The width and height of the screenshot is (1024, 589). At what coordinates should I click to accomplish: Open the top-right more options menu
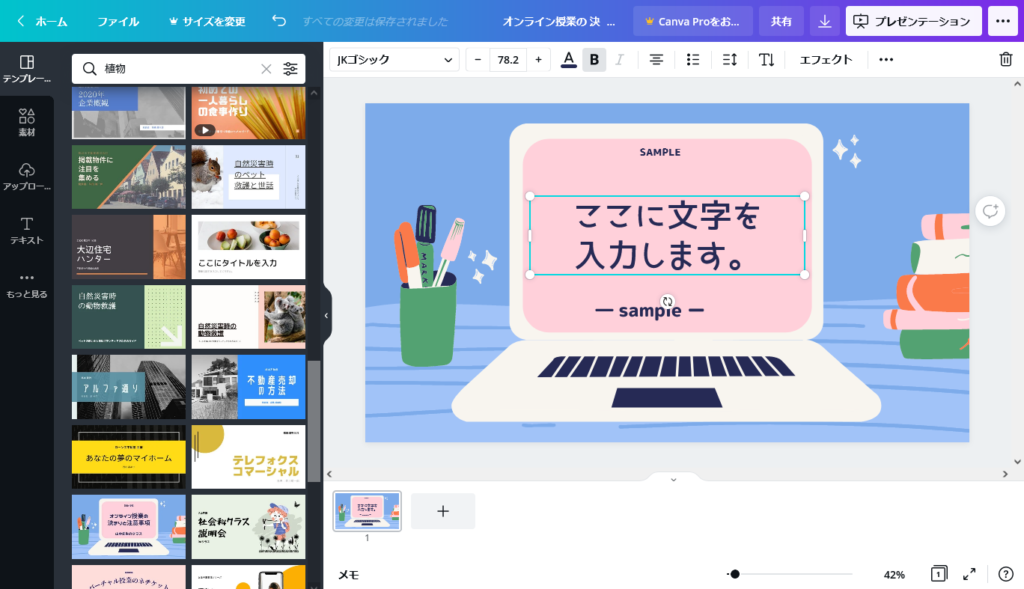click(1002, 22)
